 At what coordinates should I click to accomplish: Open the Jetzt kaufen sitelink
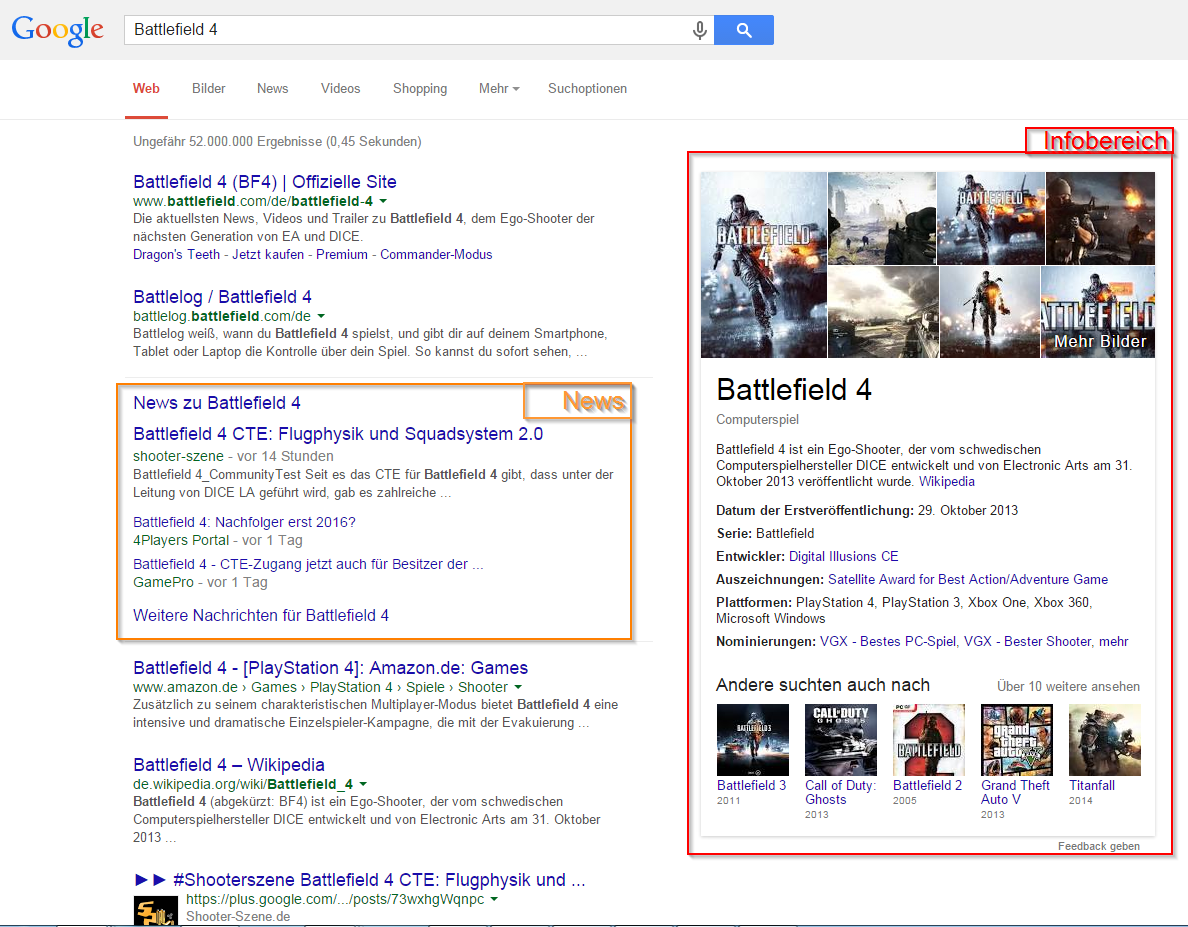click(268, 254)
